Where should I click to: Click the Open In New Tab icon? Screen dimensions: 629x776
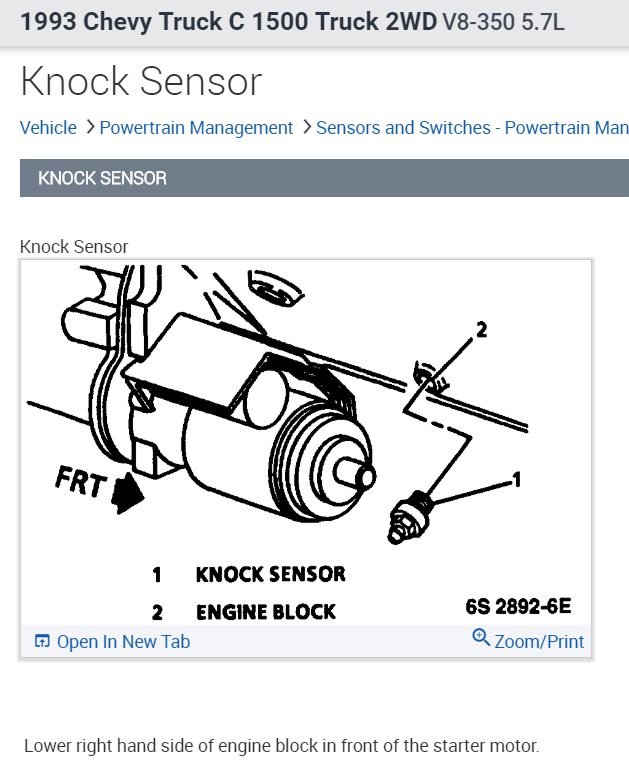tap(42, 642)
